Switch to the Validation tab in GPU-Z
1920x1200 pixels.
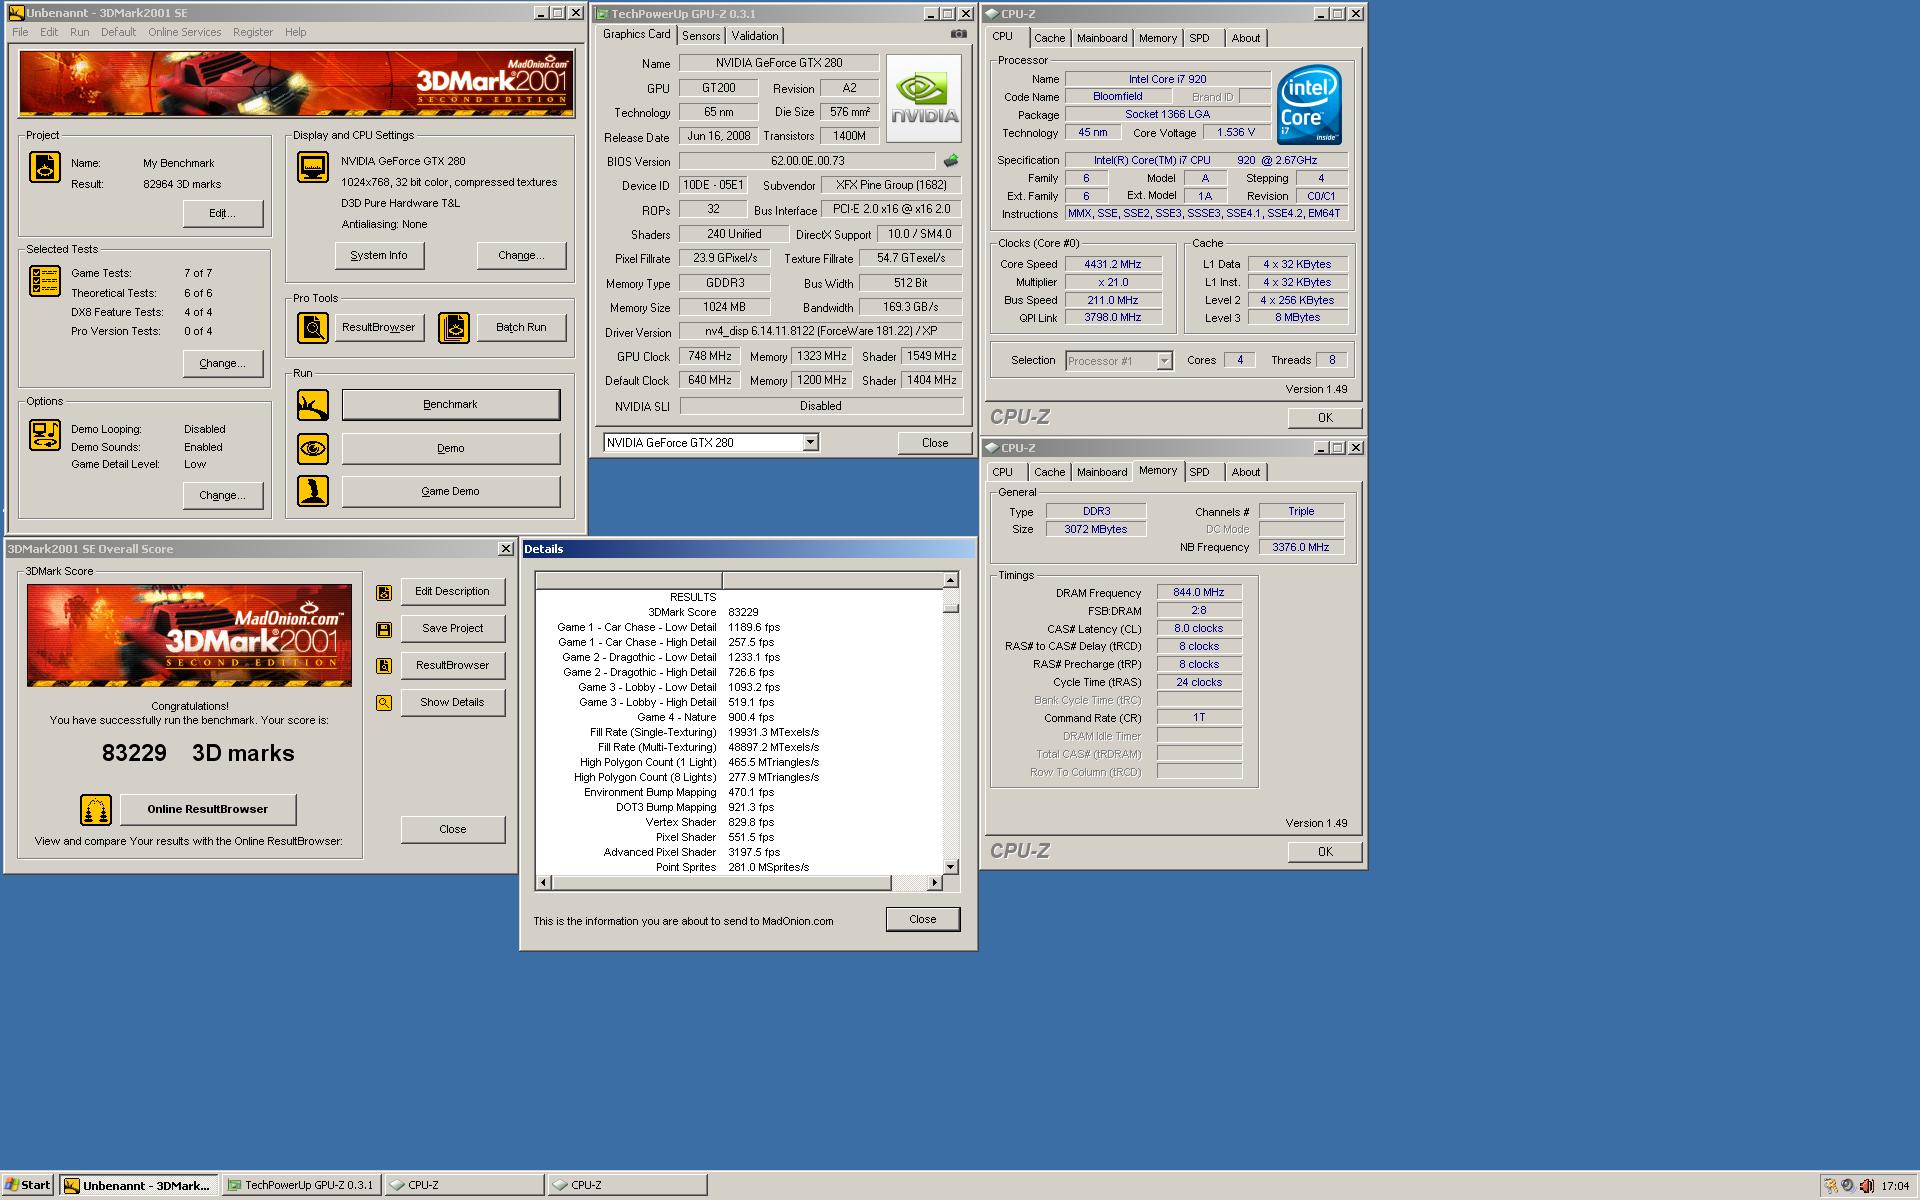click(x=755, y=36)
